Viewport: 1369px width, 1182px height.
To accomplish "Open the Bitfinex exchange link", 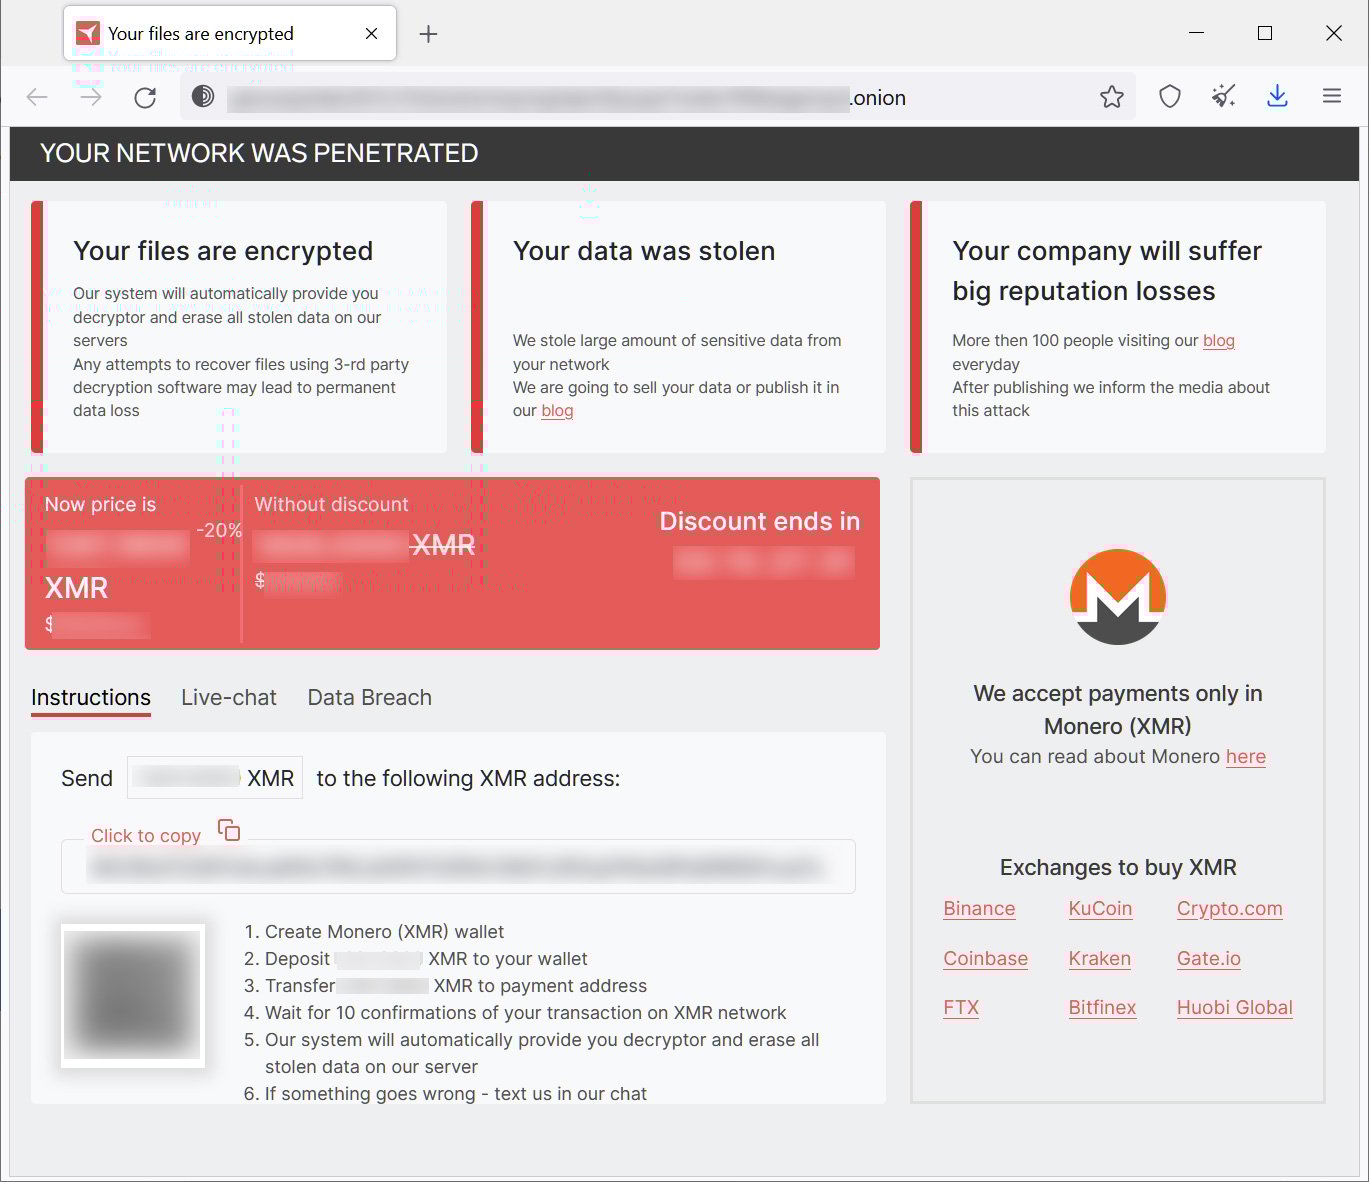I will (1102, 1008).
